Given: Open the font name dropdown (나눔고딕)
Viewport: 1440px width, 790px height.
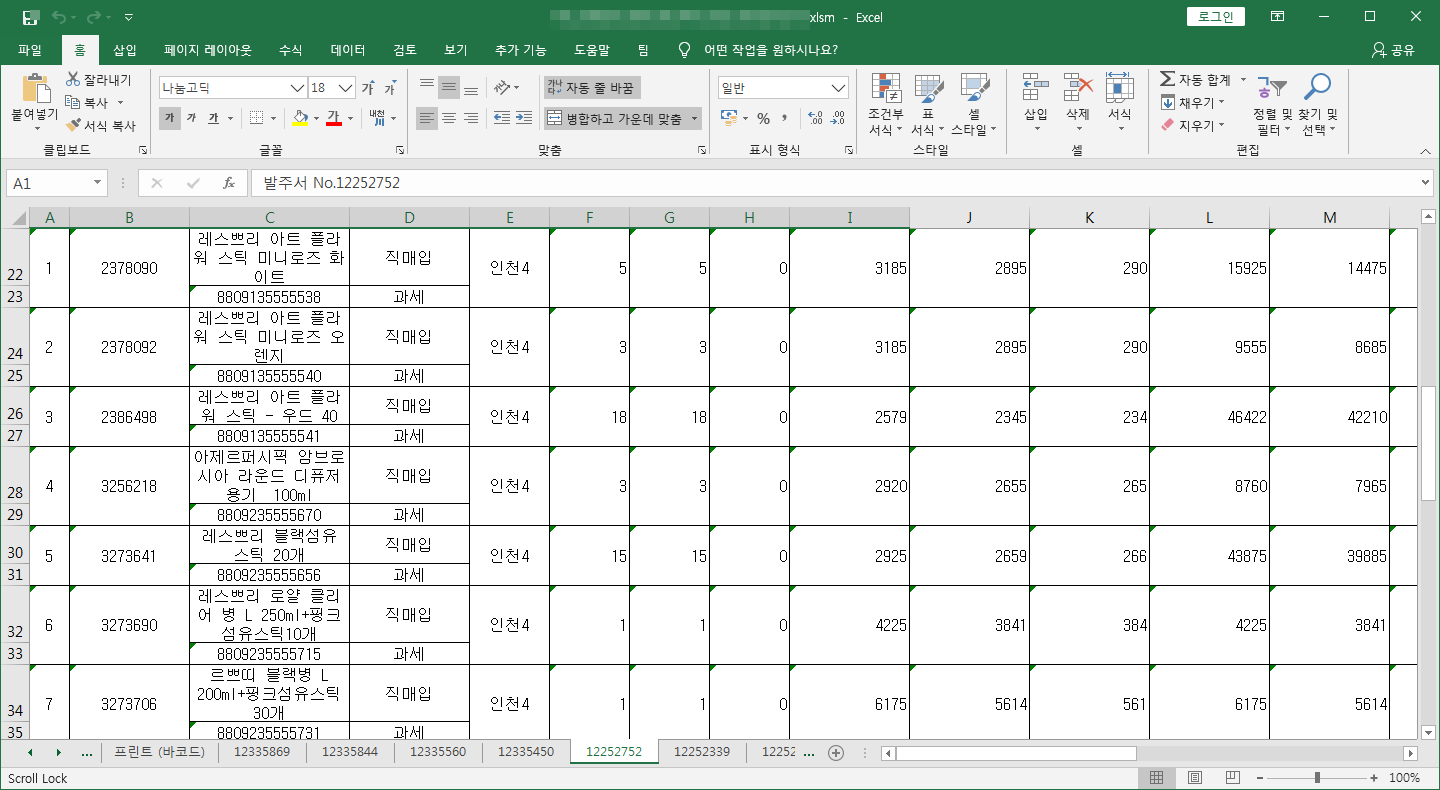Looking at the screenshot, I should (x=297, y=88).
